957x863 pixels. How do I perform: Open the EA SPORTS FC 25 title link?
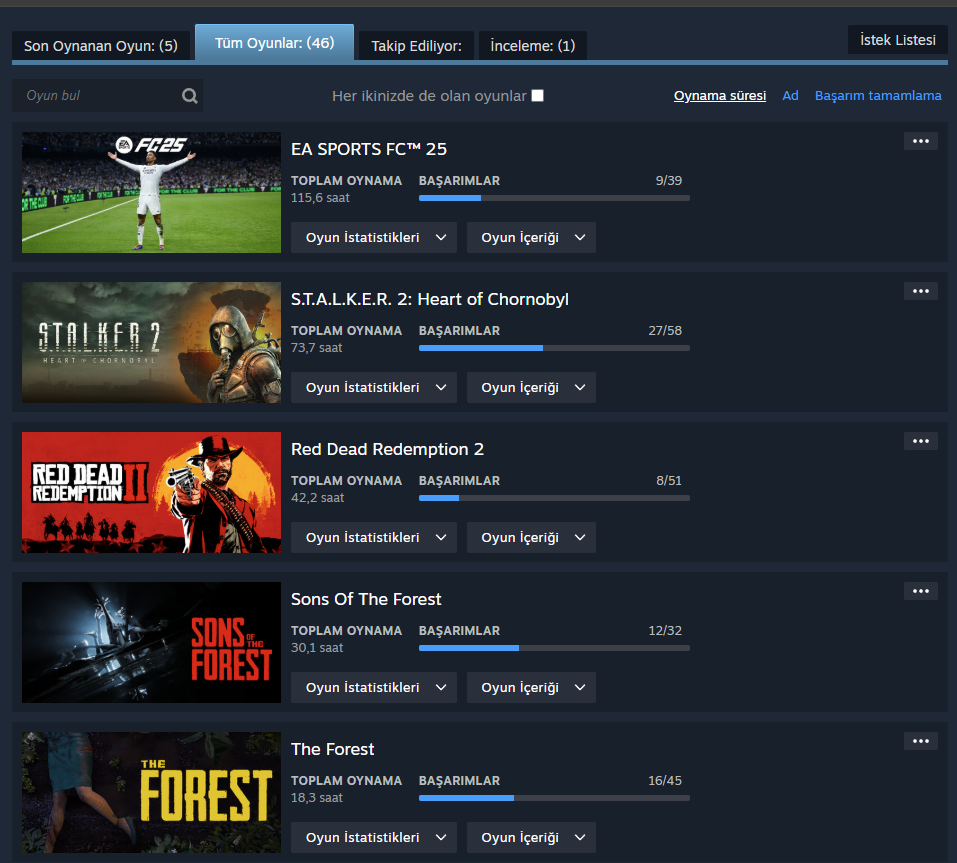click(x=369, y=149)
